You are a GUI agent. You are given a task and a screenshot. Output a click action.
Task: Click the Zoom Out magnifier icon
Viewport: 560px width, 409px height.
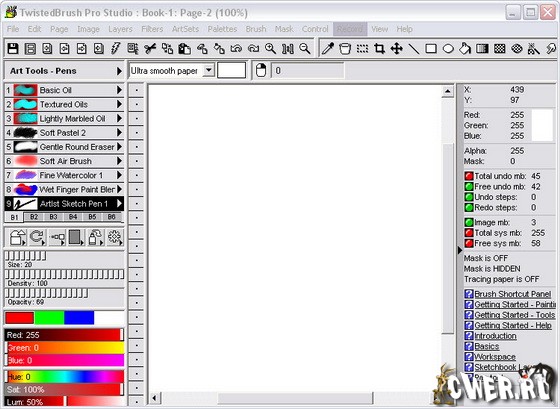305,49
